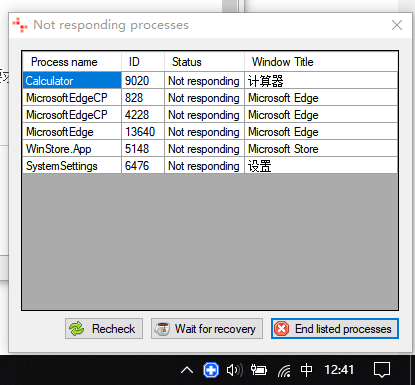Select the SystemSettings process cell

click(72, 166)
